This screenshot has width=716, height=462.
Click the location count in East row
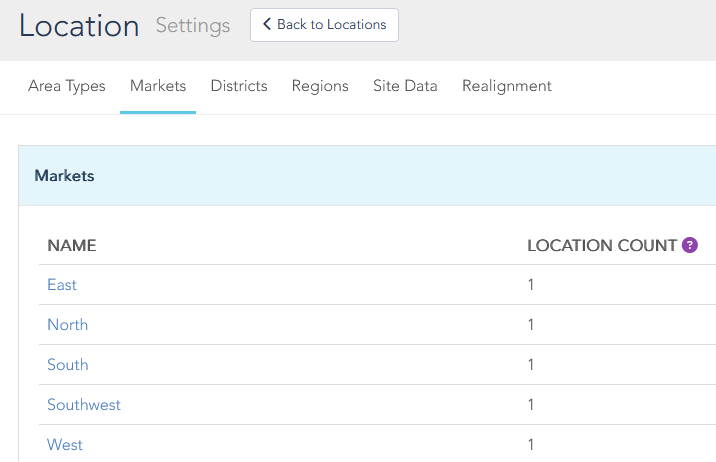pyautogui.click(x=531, y=285)
